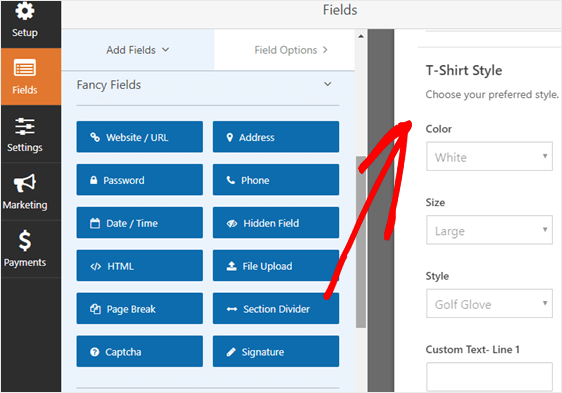The height and width of the screenshot is (393, 562).
Task: Add a Password field
Action: click(139, 180)
